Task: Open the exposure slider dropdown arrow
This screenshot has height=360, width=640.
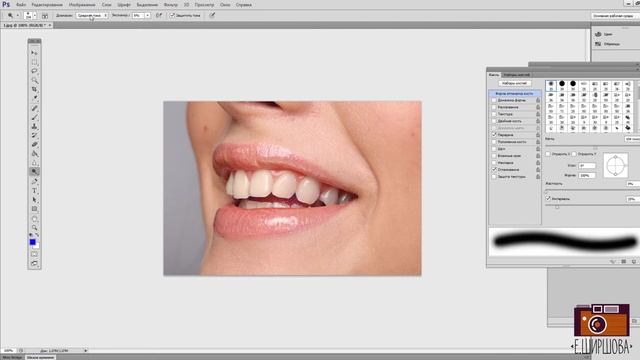Action: coord(147,15)
